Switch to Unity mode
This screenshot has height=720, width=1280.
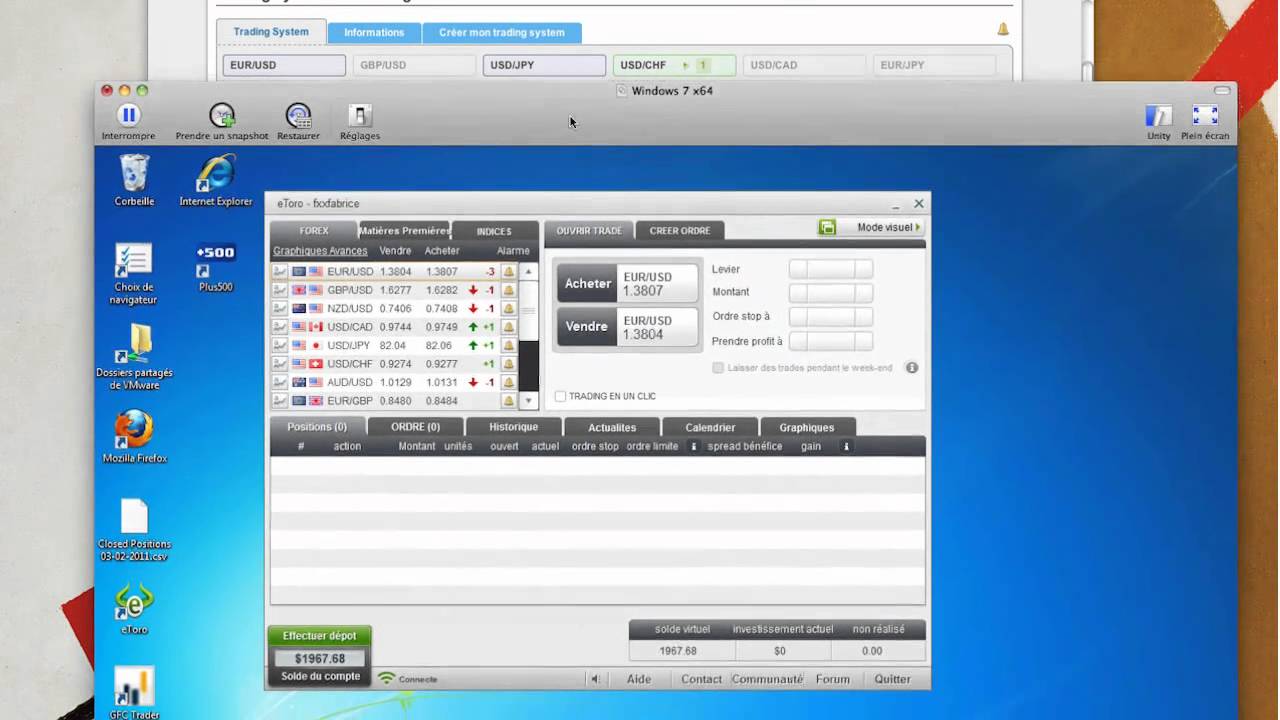click(1158, 115)
